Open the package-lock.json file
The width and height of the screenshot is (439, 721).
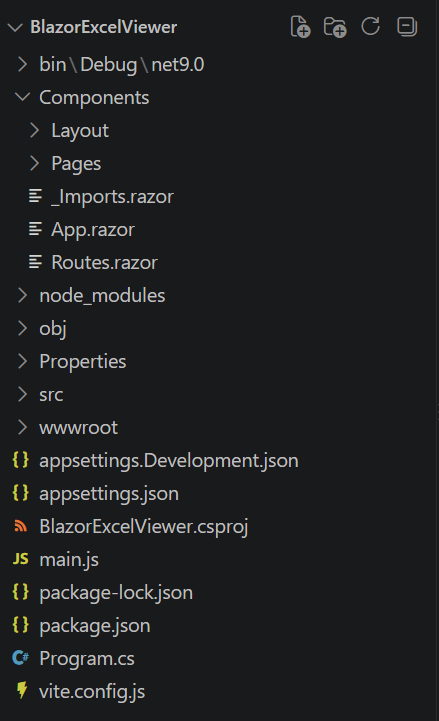tap(116, 593)
